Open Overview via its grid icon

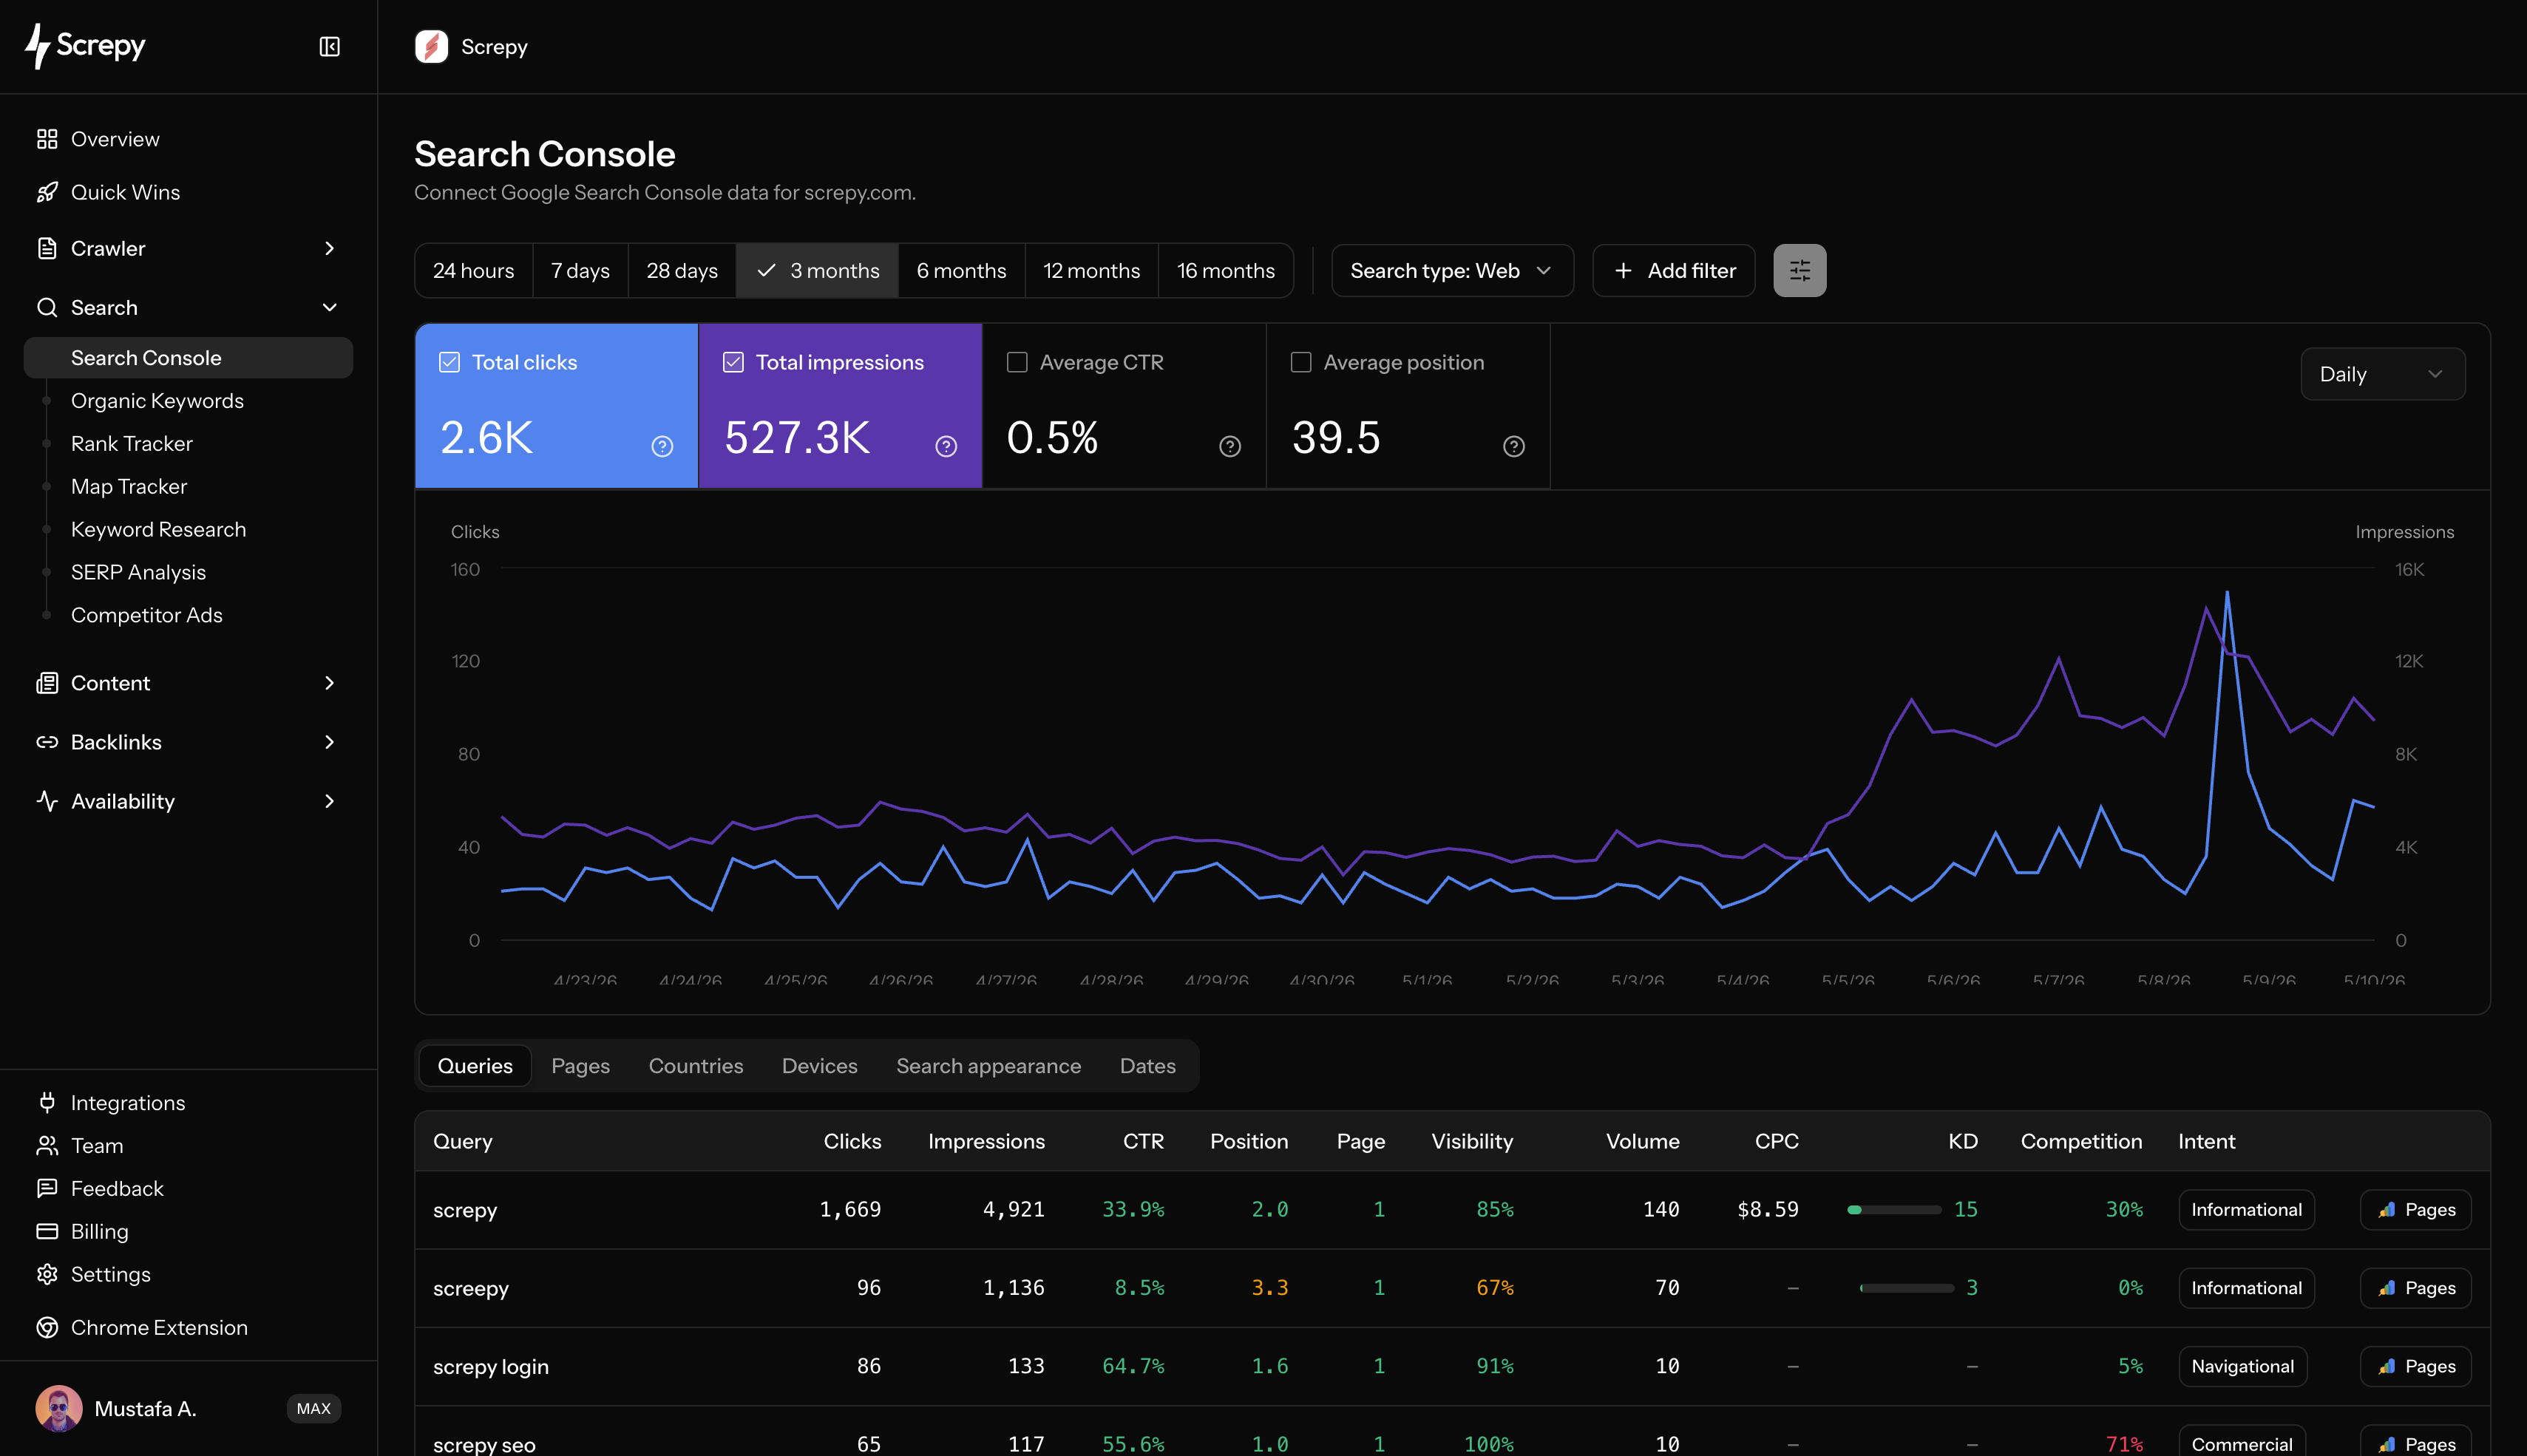pyautogui.click(x=47, y=139)
